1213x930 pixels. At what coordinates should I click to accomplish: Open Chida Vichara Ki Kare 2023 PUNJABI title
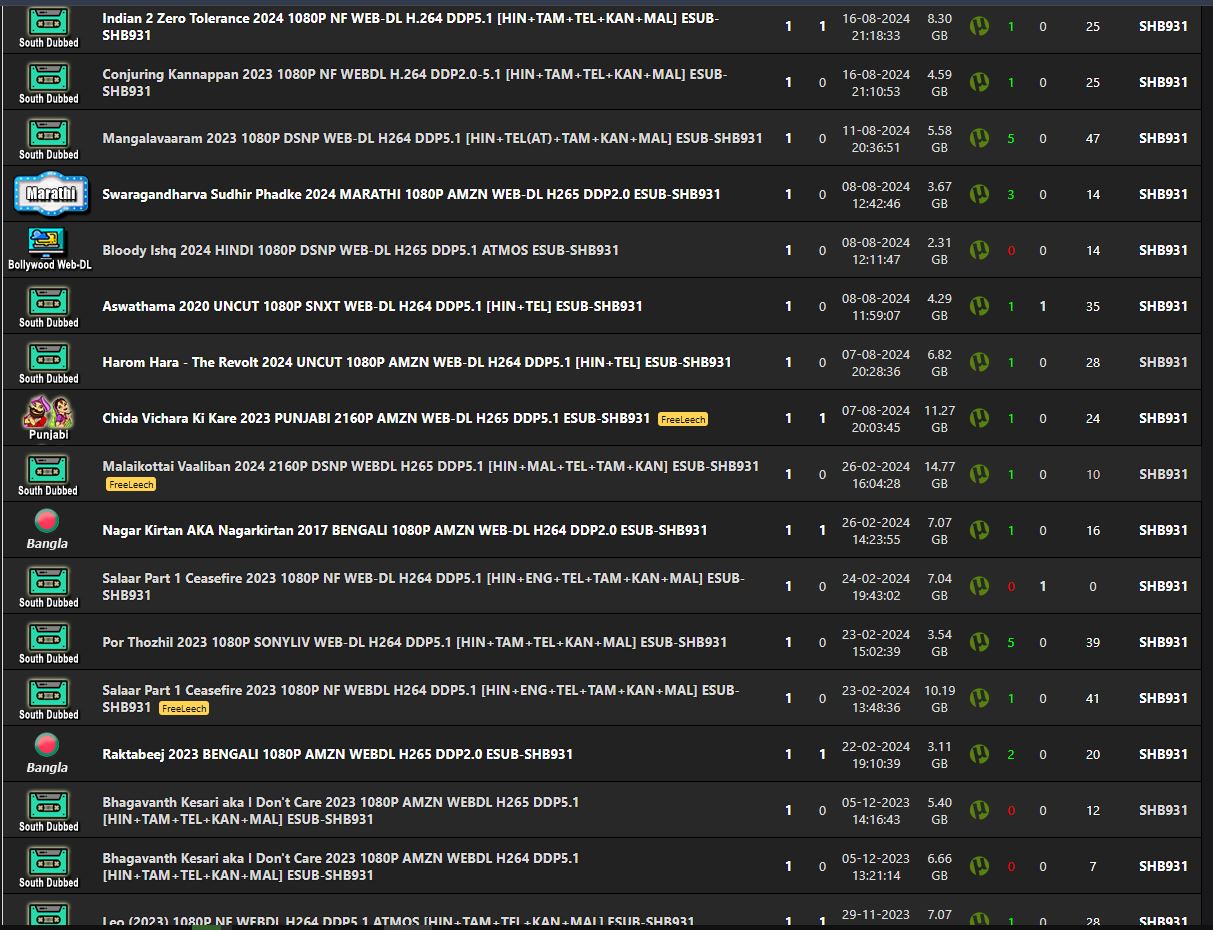[376, 418]
